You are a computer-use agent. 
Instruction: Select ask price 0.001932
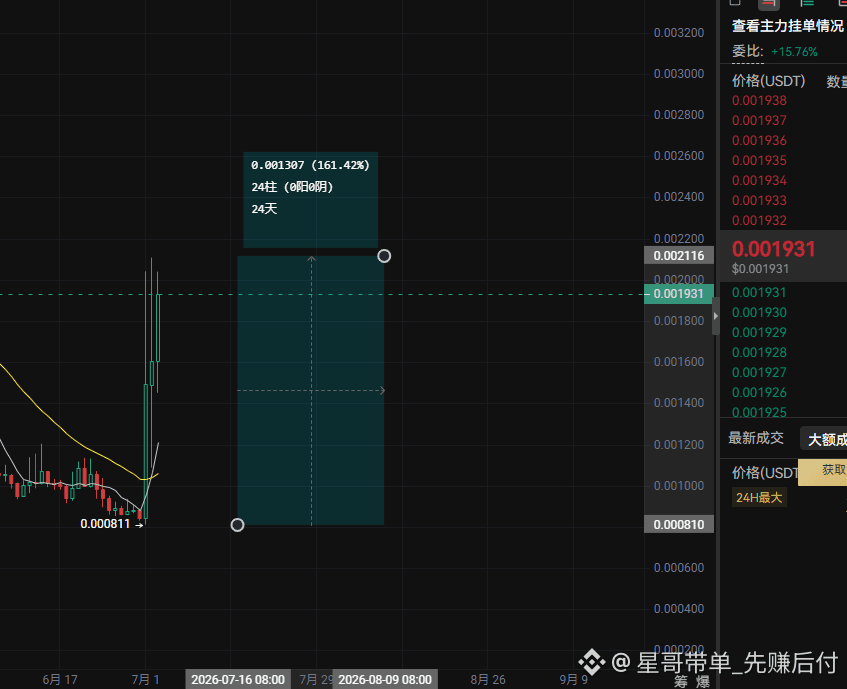point(759,220)
